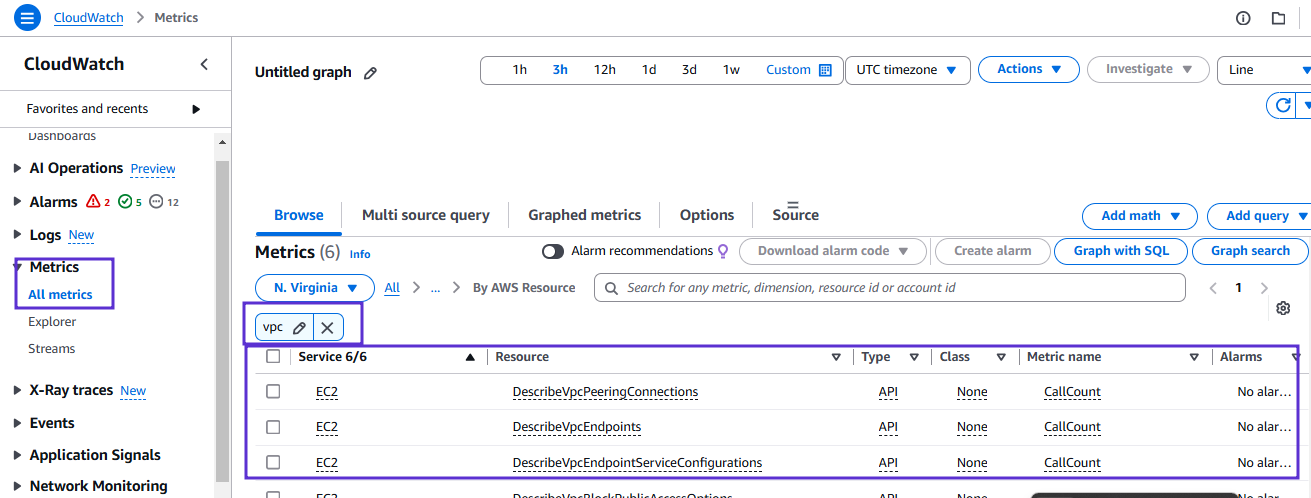Image resolution: width=1311 pixels, height=498 pixels.
Task: Select the 1w time range
Action: (x=731, y=70)
